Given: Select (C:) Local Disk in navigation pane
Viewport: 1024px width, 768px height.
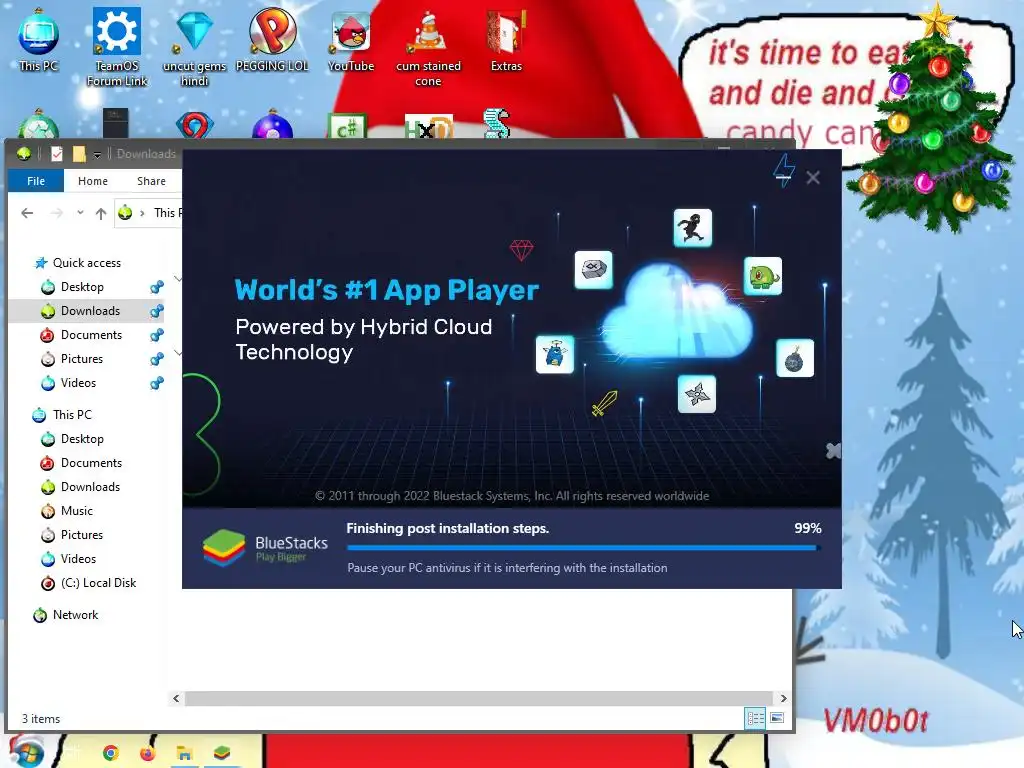Looking at the screenshot, I should click(98, 583).
